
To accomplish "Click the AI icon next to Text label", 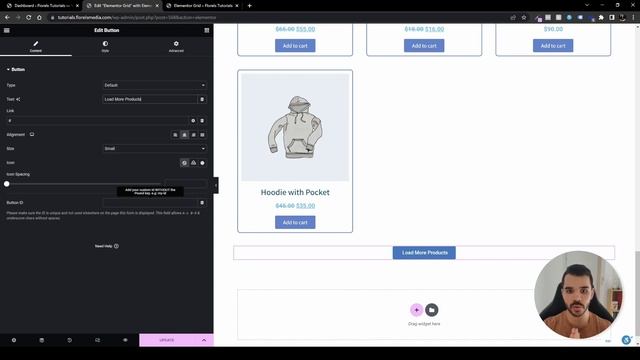I will tap(18, 99).
